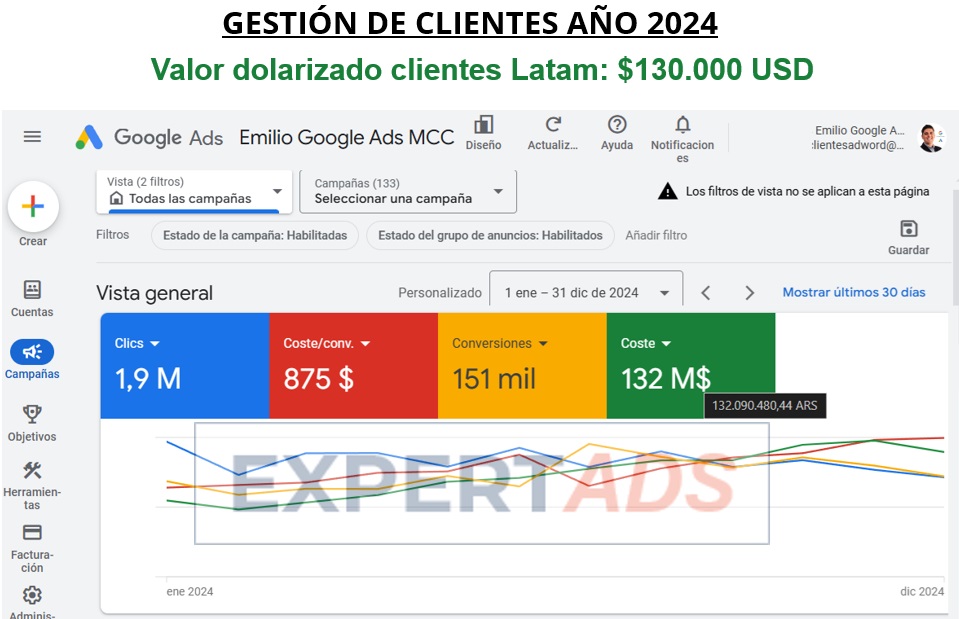This screenshot has width=959, height=619.
Task: Open Facturación billing icon
Action: (32, 532)
